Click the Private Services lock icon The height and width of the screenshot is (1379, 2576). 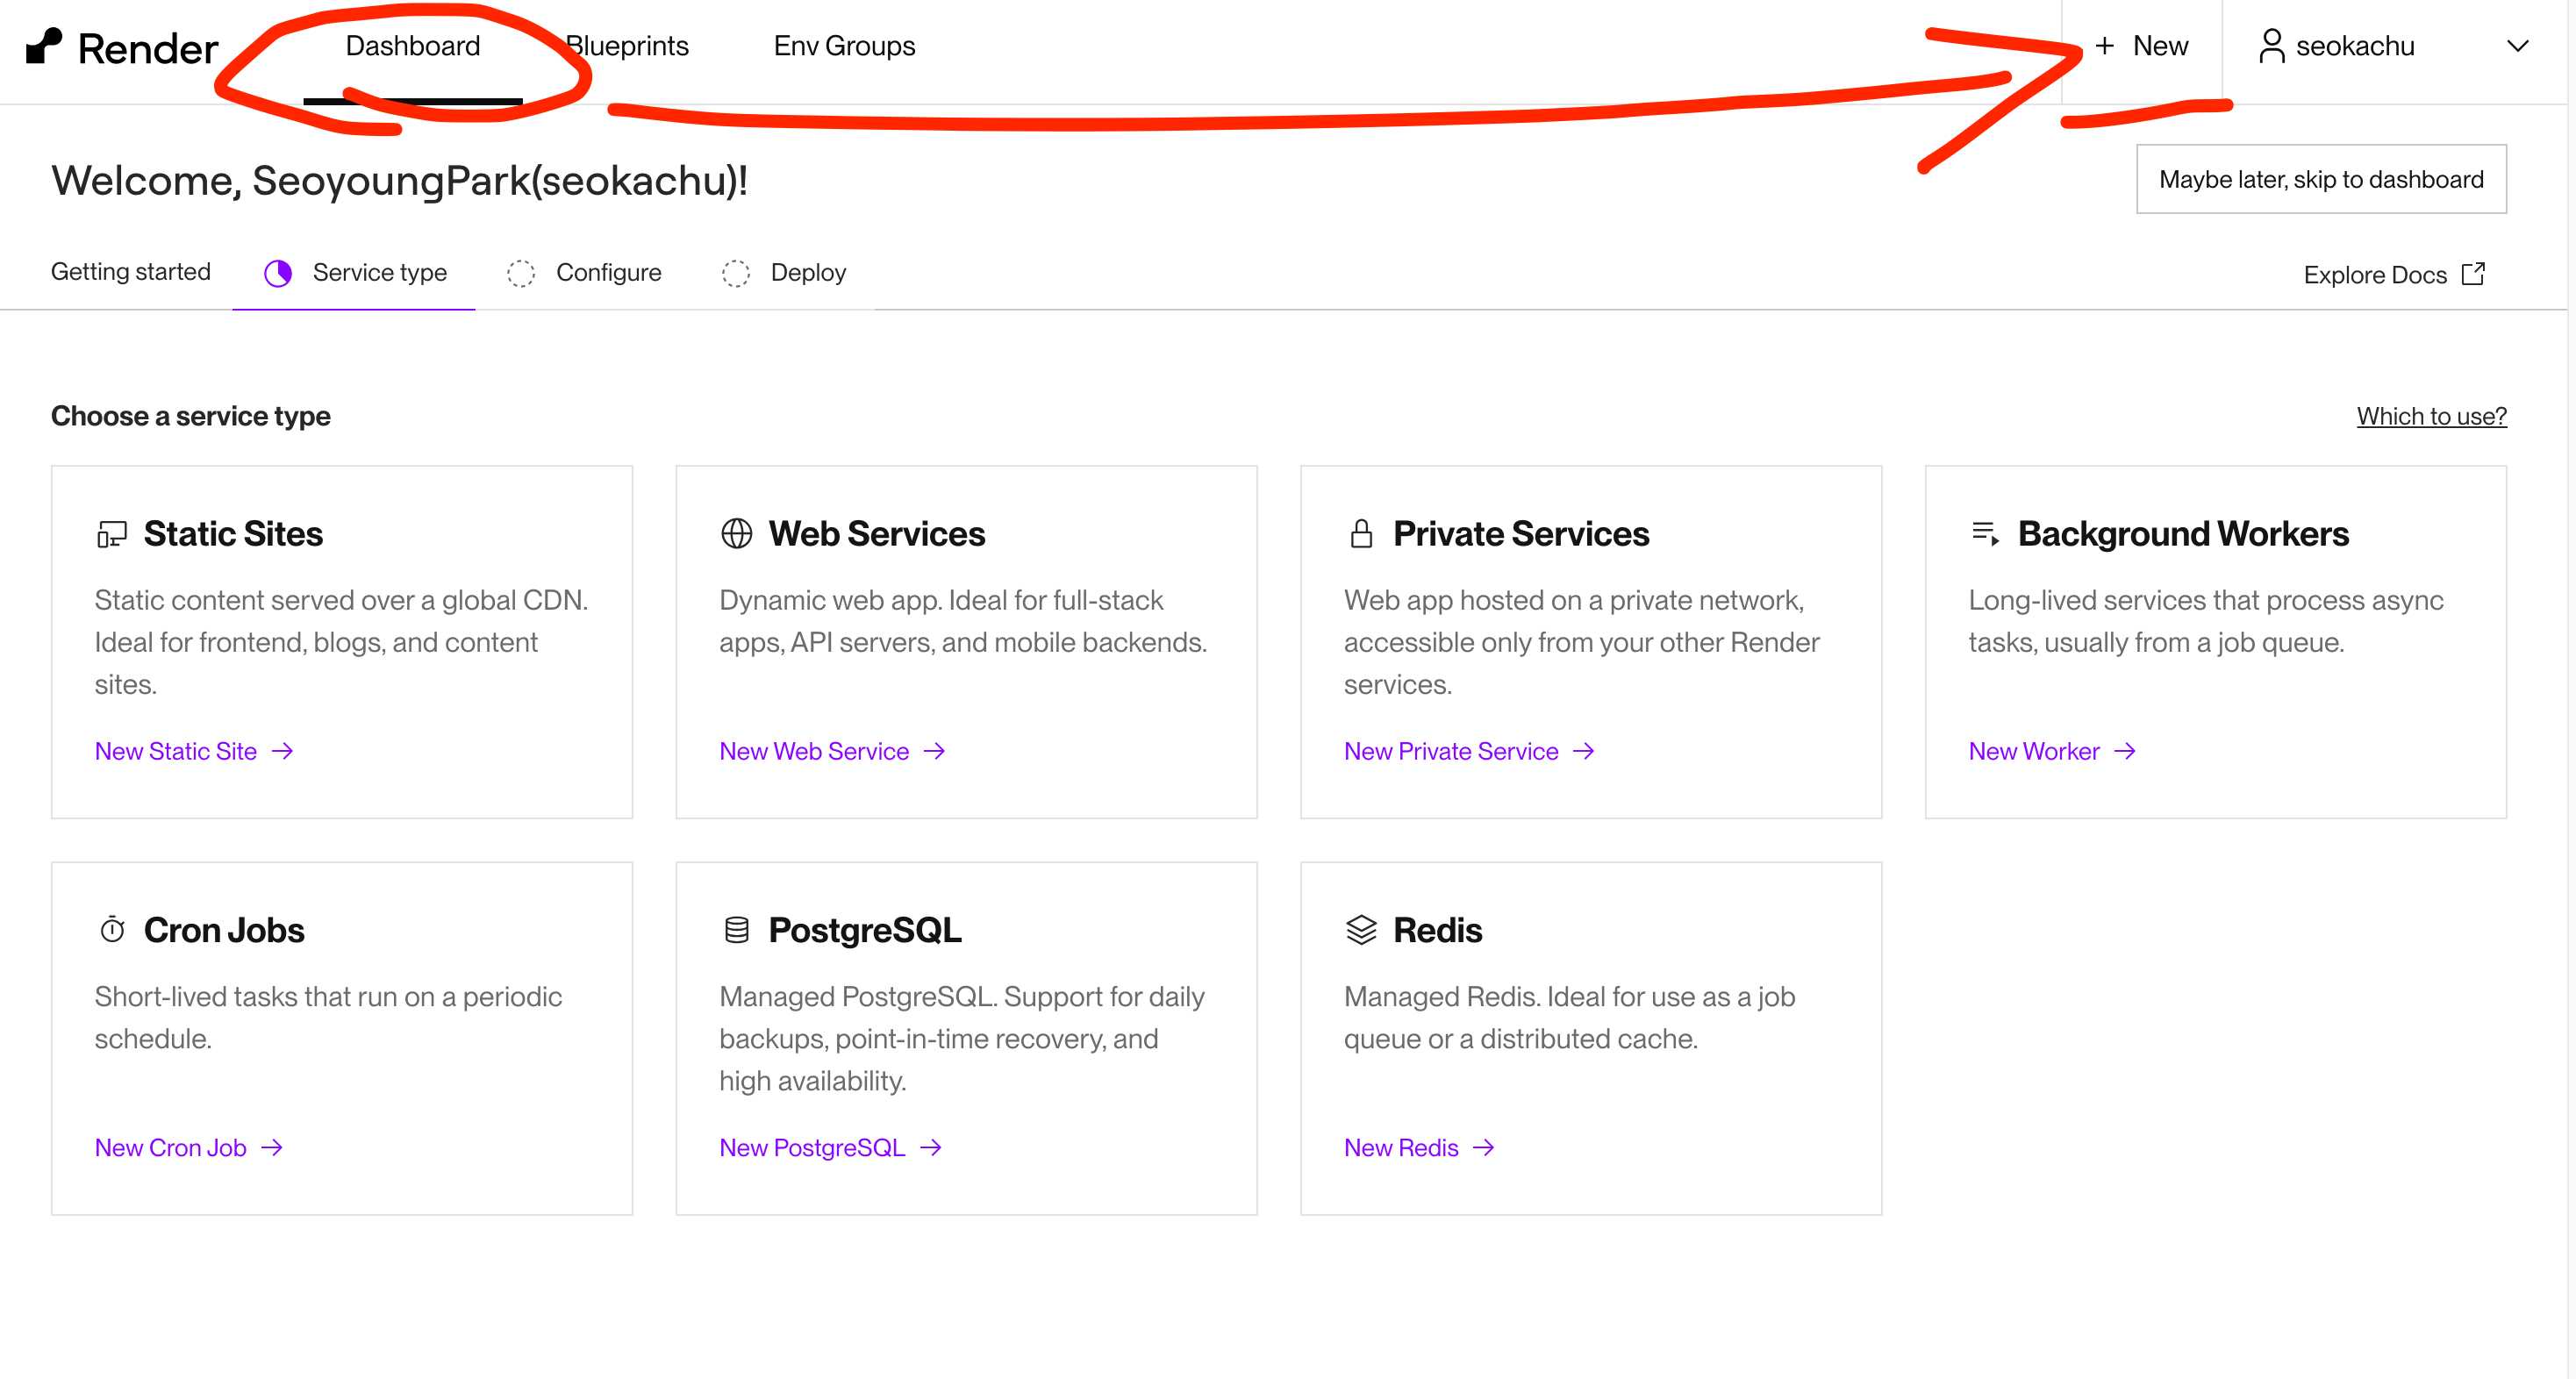tap(1361, 534)
